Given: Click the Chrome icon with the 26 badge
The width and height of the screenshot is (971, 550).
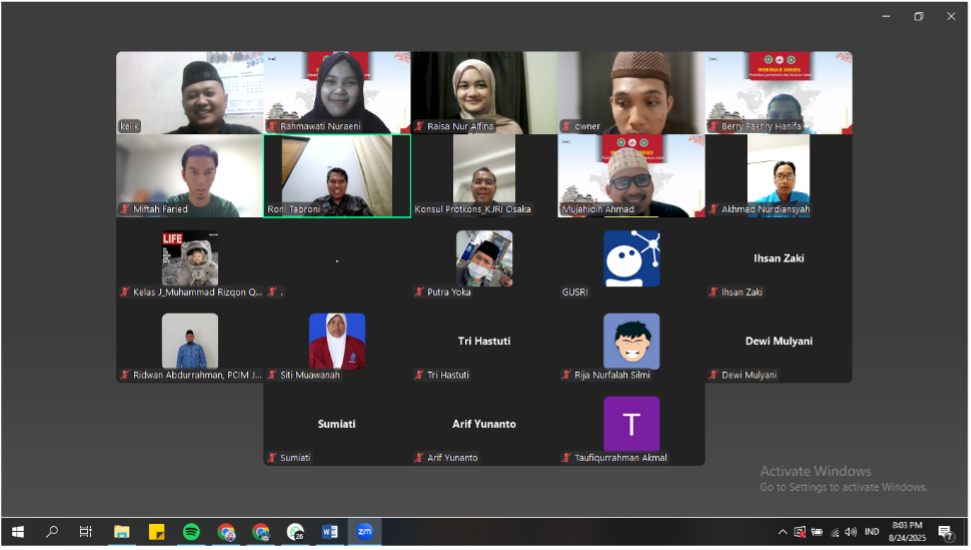Looking at the screenshot, I should 295,532.
